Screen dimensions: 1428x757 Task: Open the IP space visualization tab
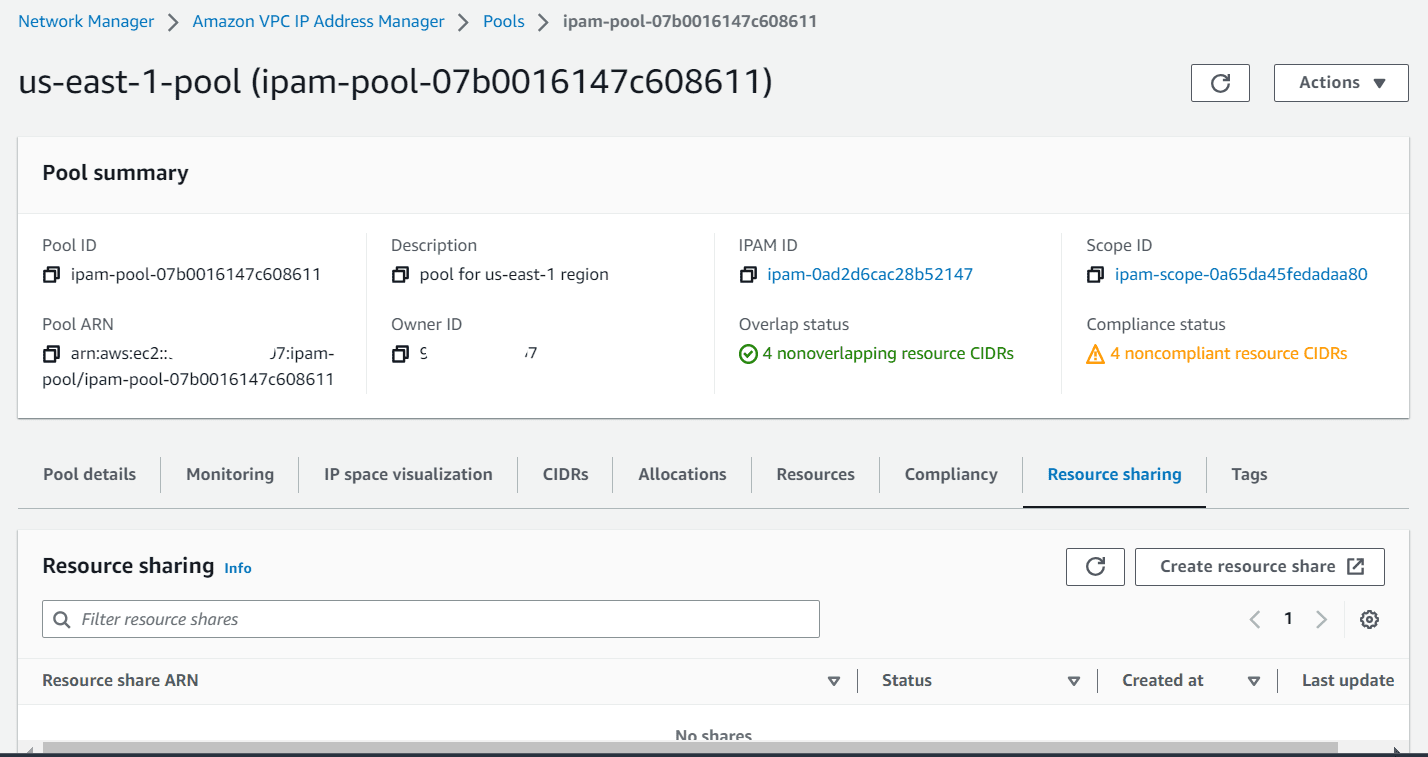tap(408, 475)
